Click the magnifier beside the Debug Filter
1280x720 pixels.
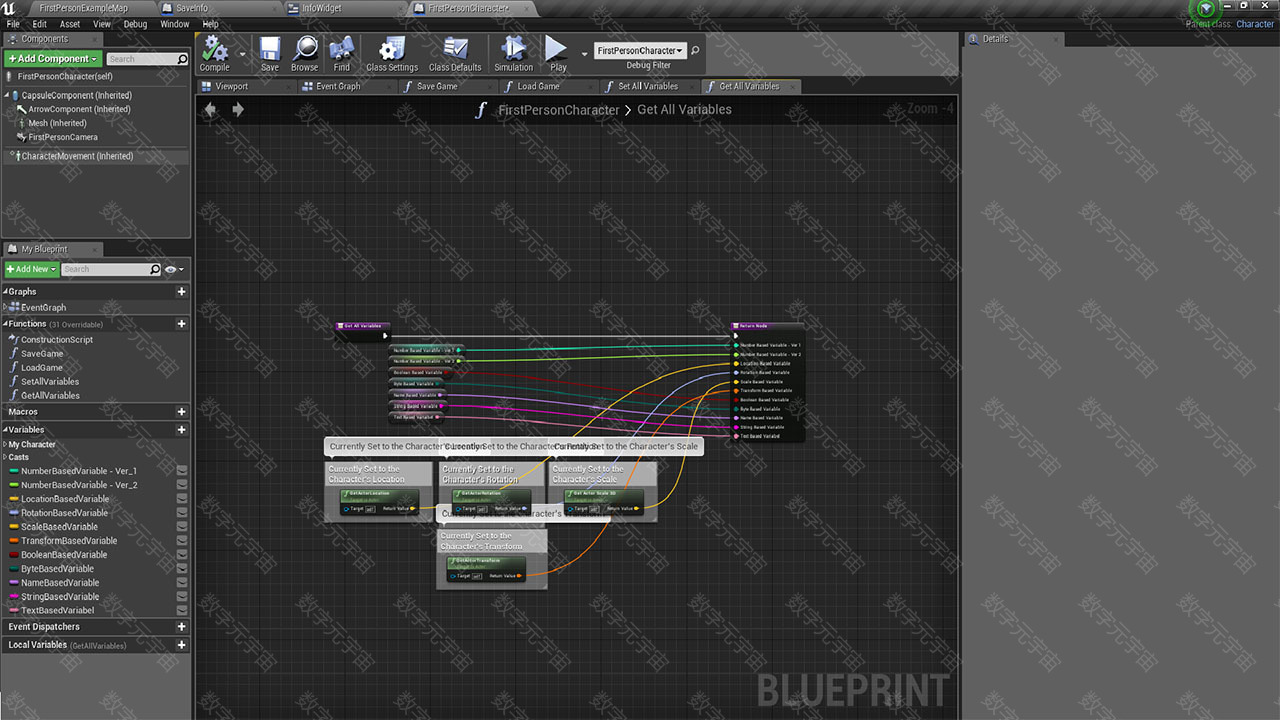click(x=696, y=50)
